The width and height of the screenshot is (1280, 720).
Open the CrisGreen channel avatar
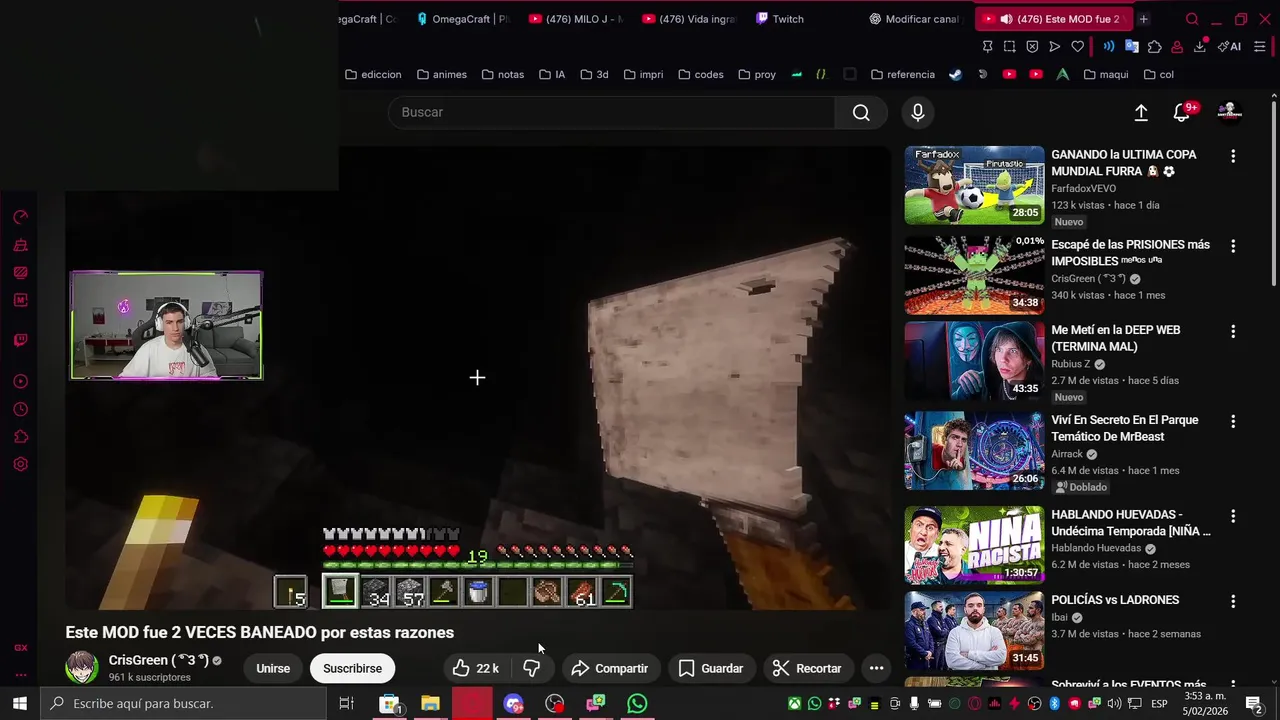(82, 668)
